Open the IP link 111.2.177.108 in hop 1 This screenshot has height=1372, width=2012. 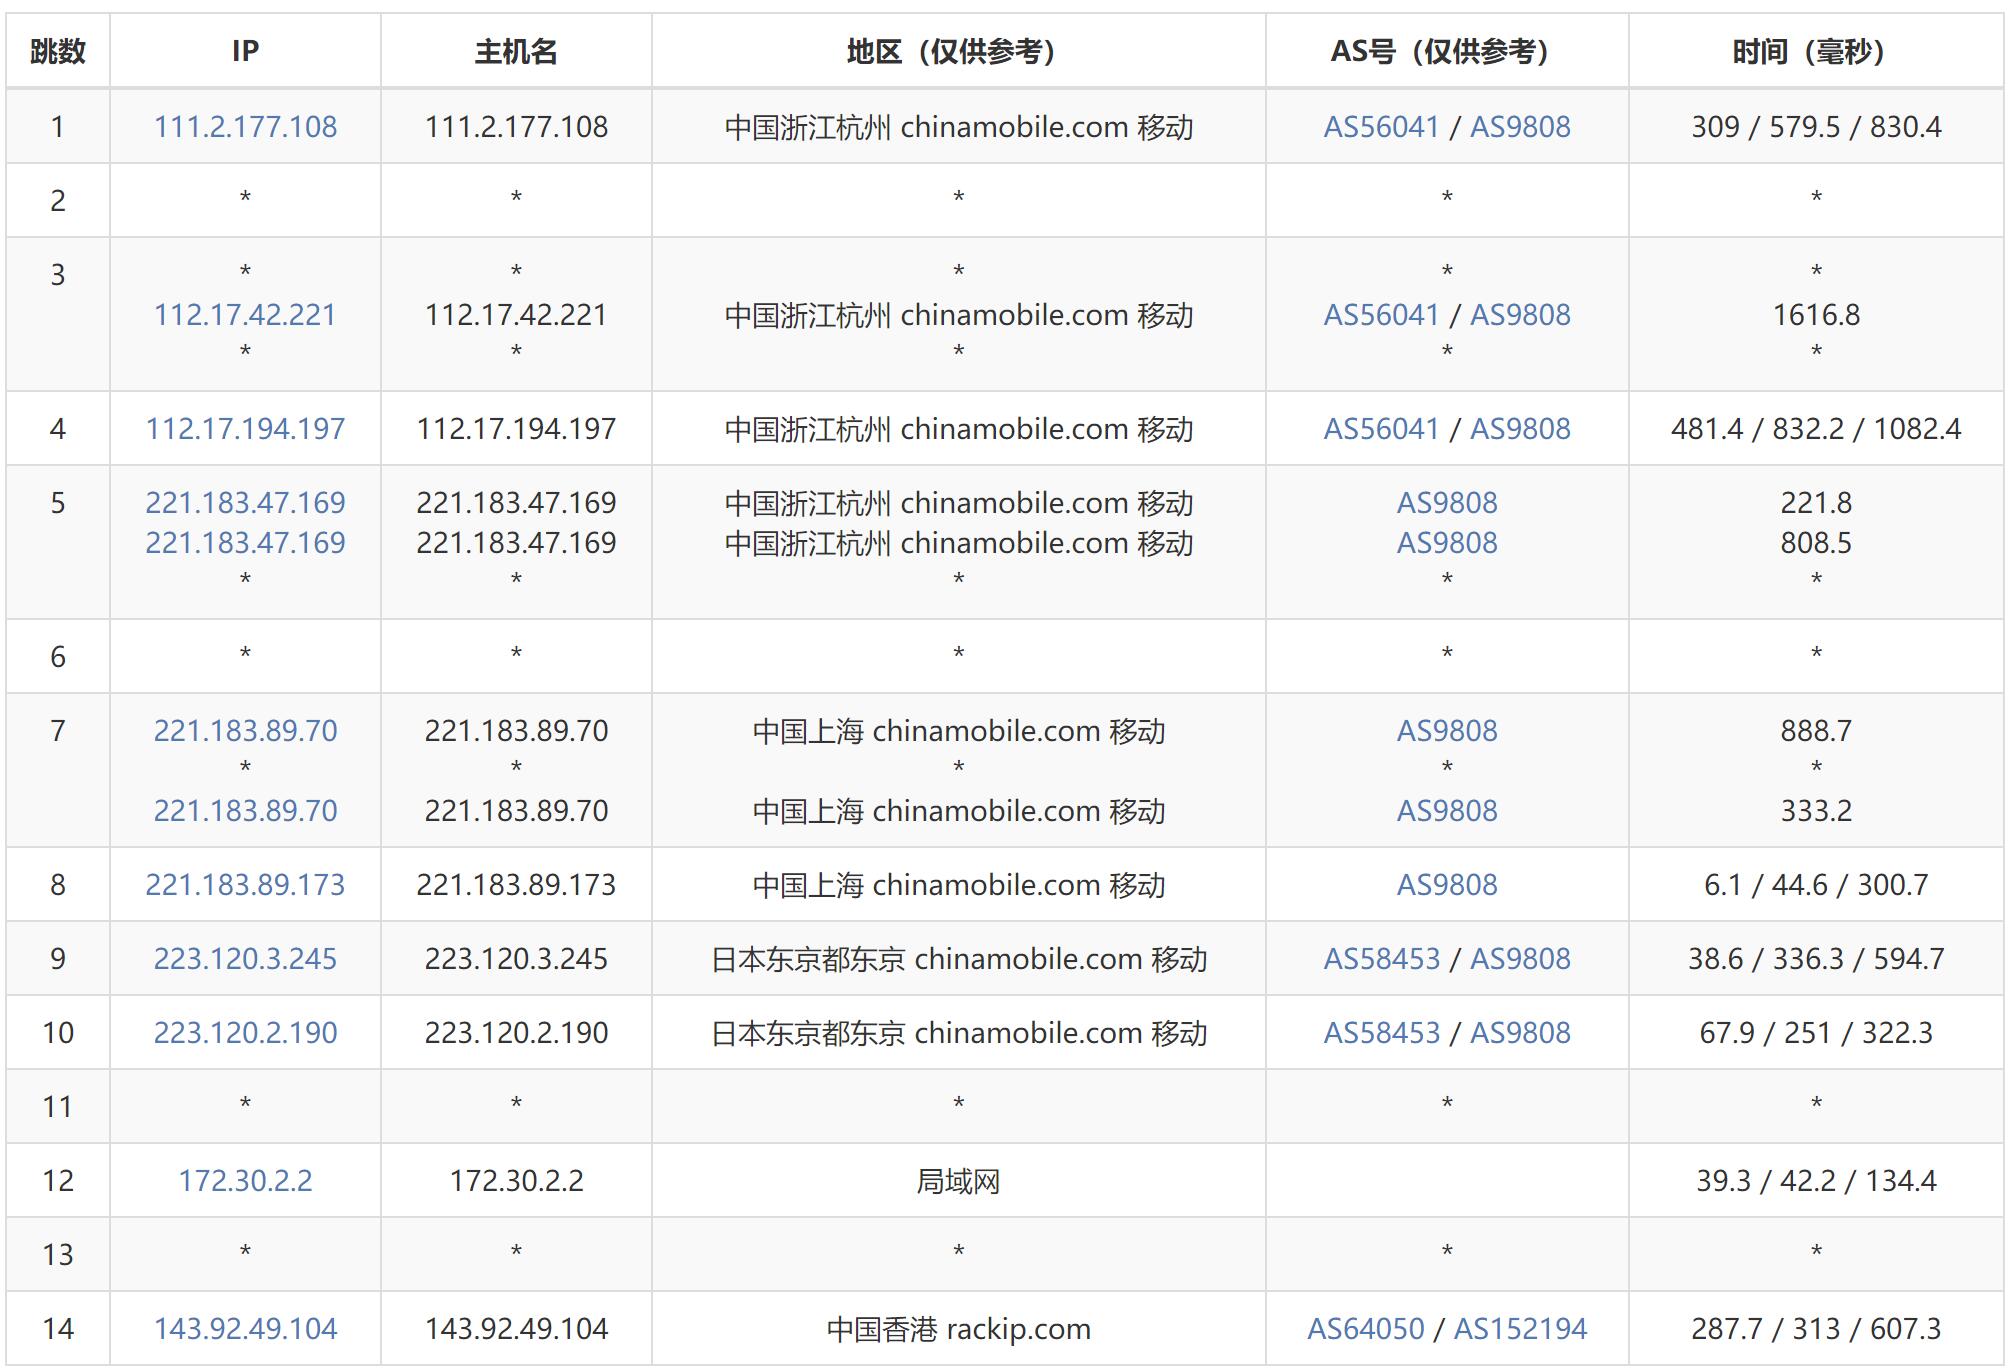point(245,127)
